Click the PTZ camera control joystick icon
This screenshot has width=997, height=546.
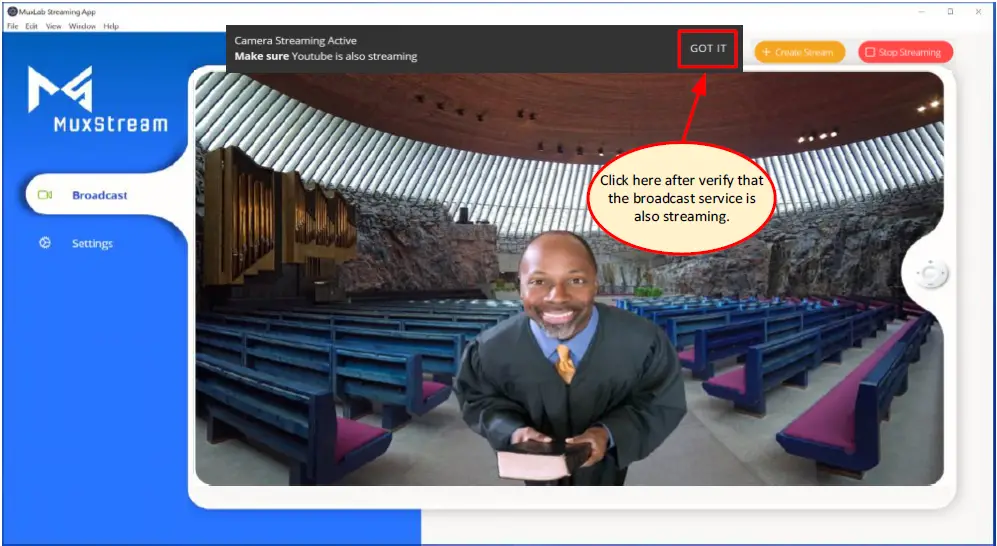point(932,274)
